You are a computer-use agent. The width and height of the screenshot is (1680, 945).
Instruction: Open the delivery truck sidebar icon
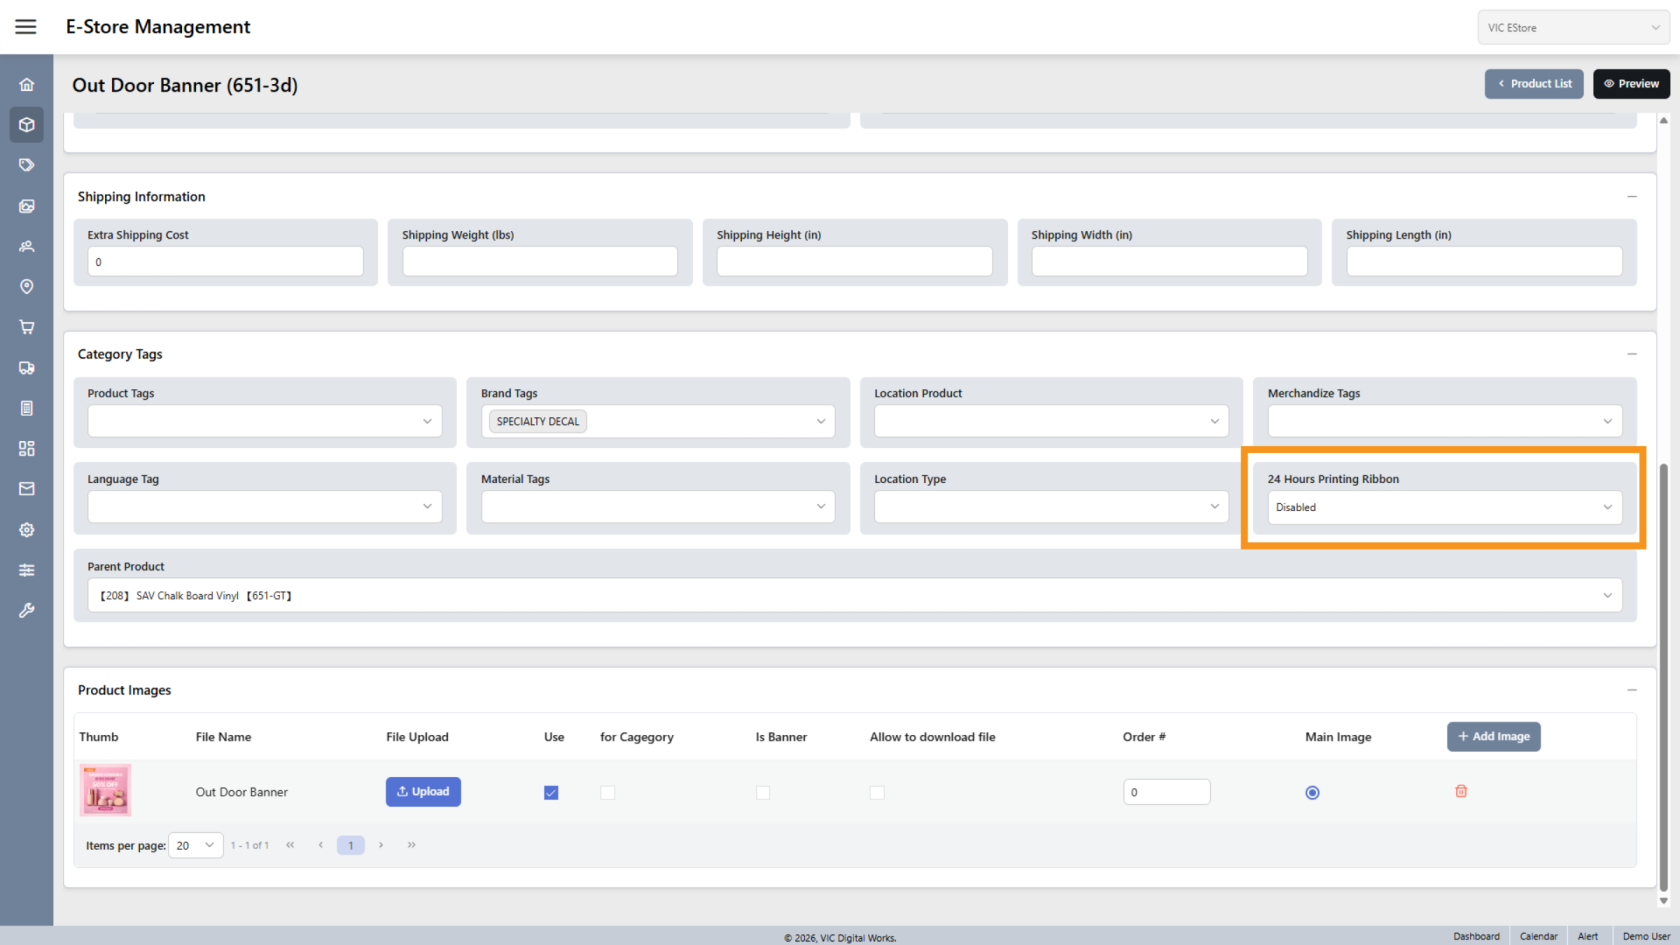coord(27,368)
